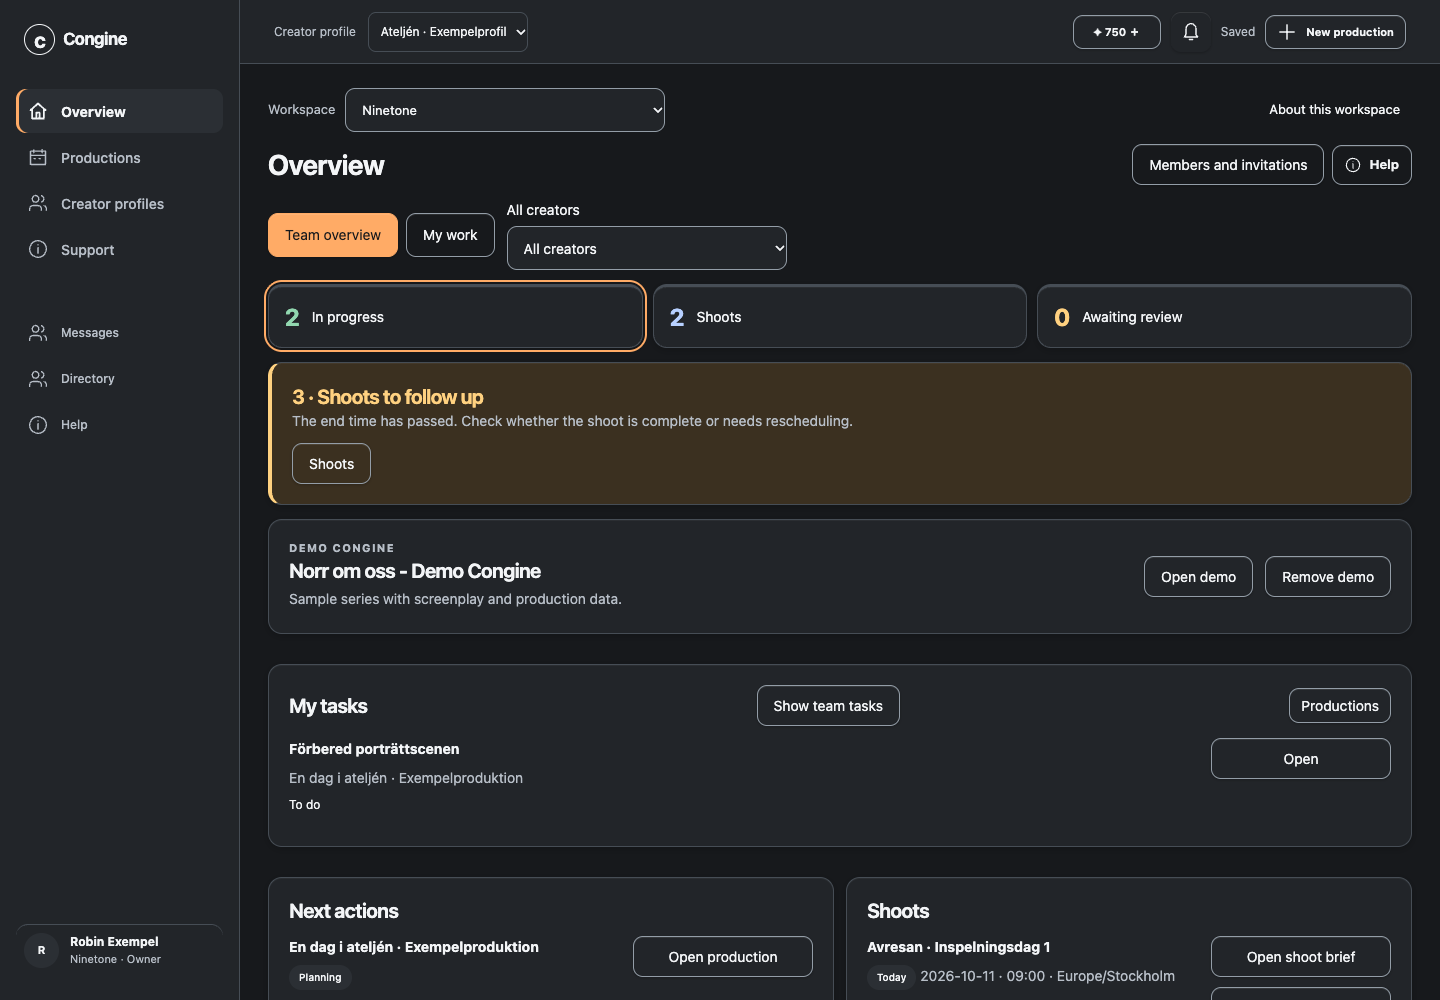The width and height of the screenshot is (1440, 1000).
Task: Switch to Team overview tab
Action: point(333,235)
